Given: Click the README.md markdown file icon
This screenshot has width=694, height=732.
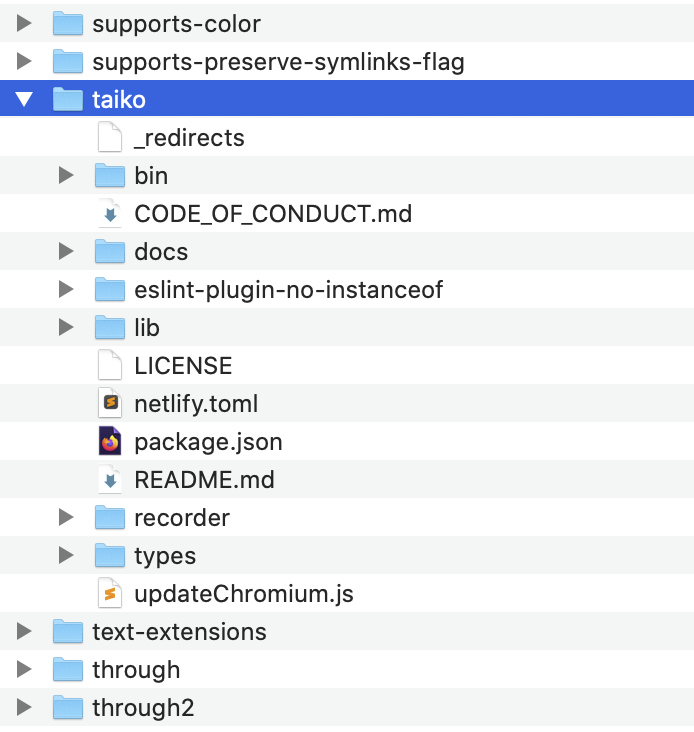Looking at the screenshot, I should (110, 480).
